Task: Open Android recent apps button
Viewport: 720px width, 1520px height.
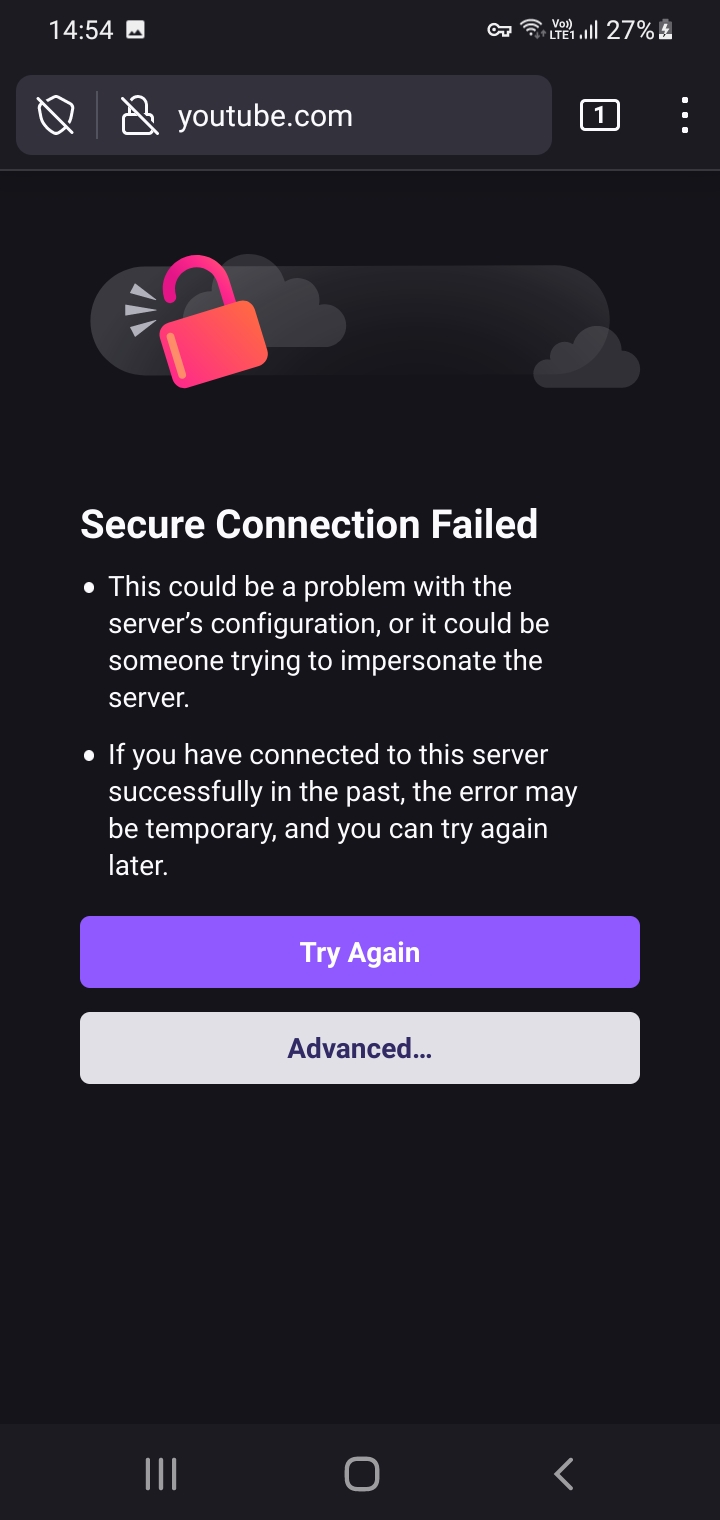Action: click(161, 1474)
